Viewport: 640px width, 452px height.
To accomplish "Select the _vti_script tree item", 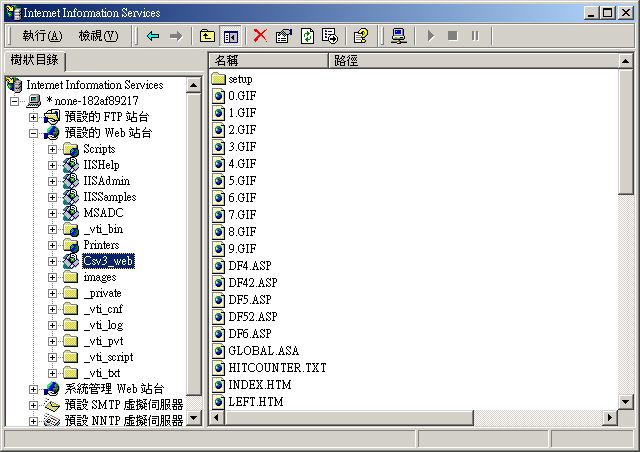I will tap(109, 357).
